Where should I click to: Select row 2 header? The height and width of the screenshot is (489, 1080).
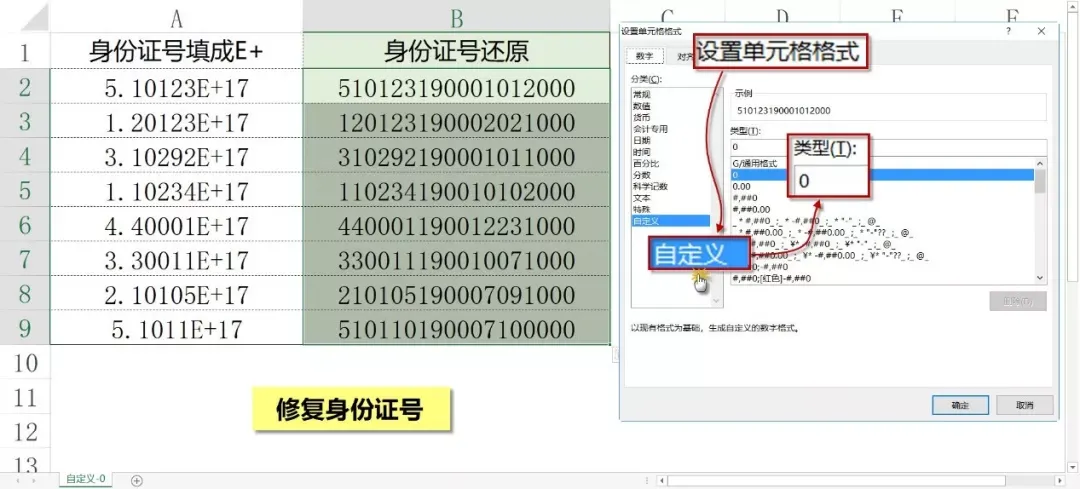pos(25,87)
